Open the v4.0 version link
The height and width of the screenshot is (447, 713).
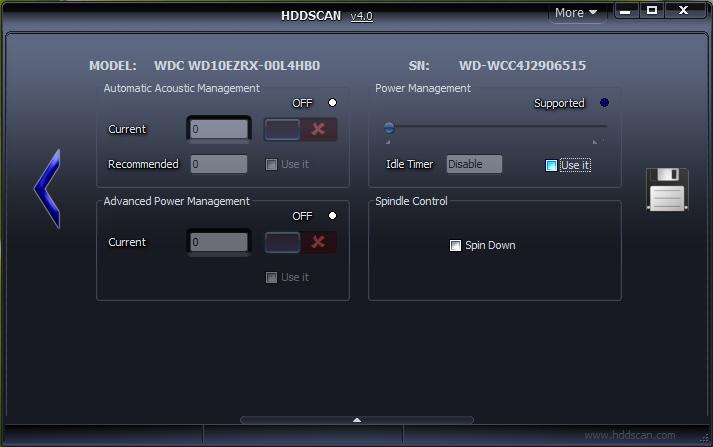point(361,15)
